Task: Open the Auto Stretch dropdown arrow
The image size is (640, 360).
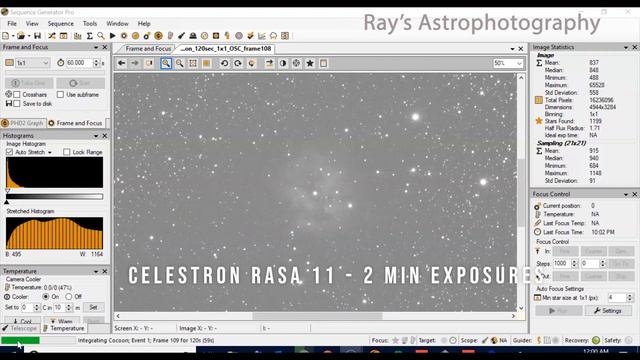Action: 50,152
